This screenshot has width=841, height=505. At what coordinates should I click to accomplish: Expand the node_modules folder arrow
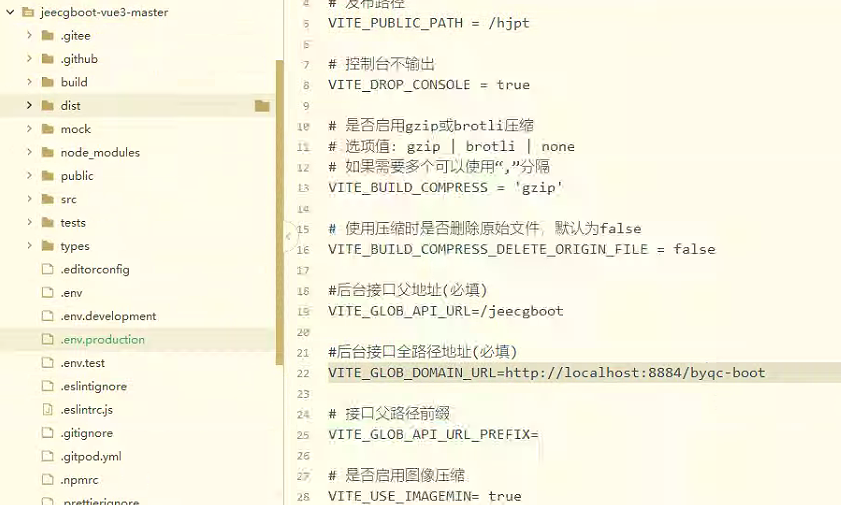tap(29, 152)
